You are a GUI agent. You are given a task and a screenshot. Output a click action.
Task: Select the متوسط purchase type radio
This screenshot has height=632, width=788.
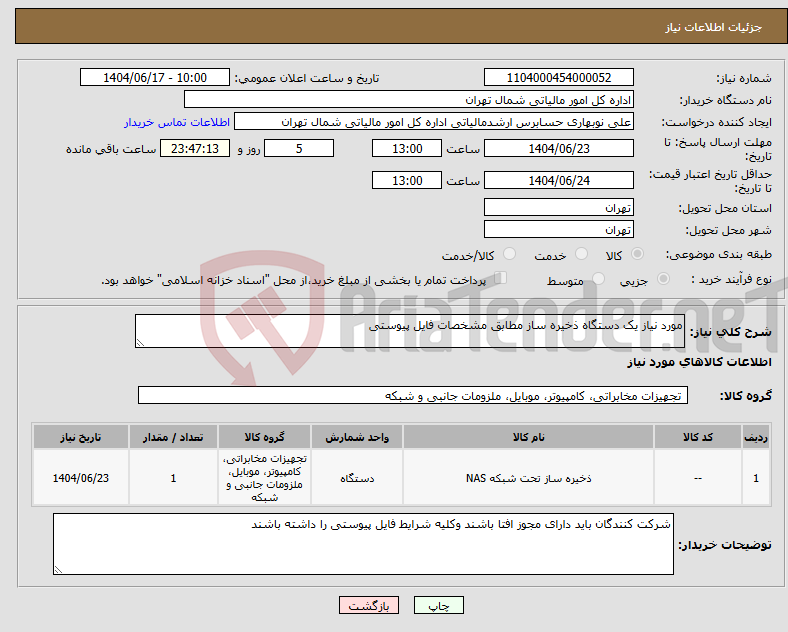598,279
